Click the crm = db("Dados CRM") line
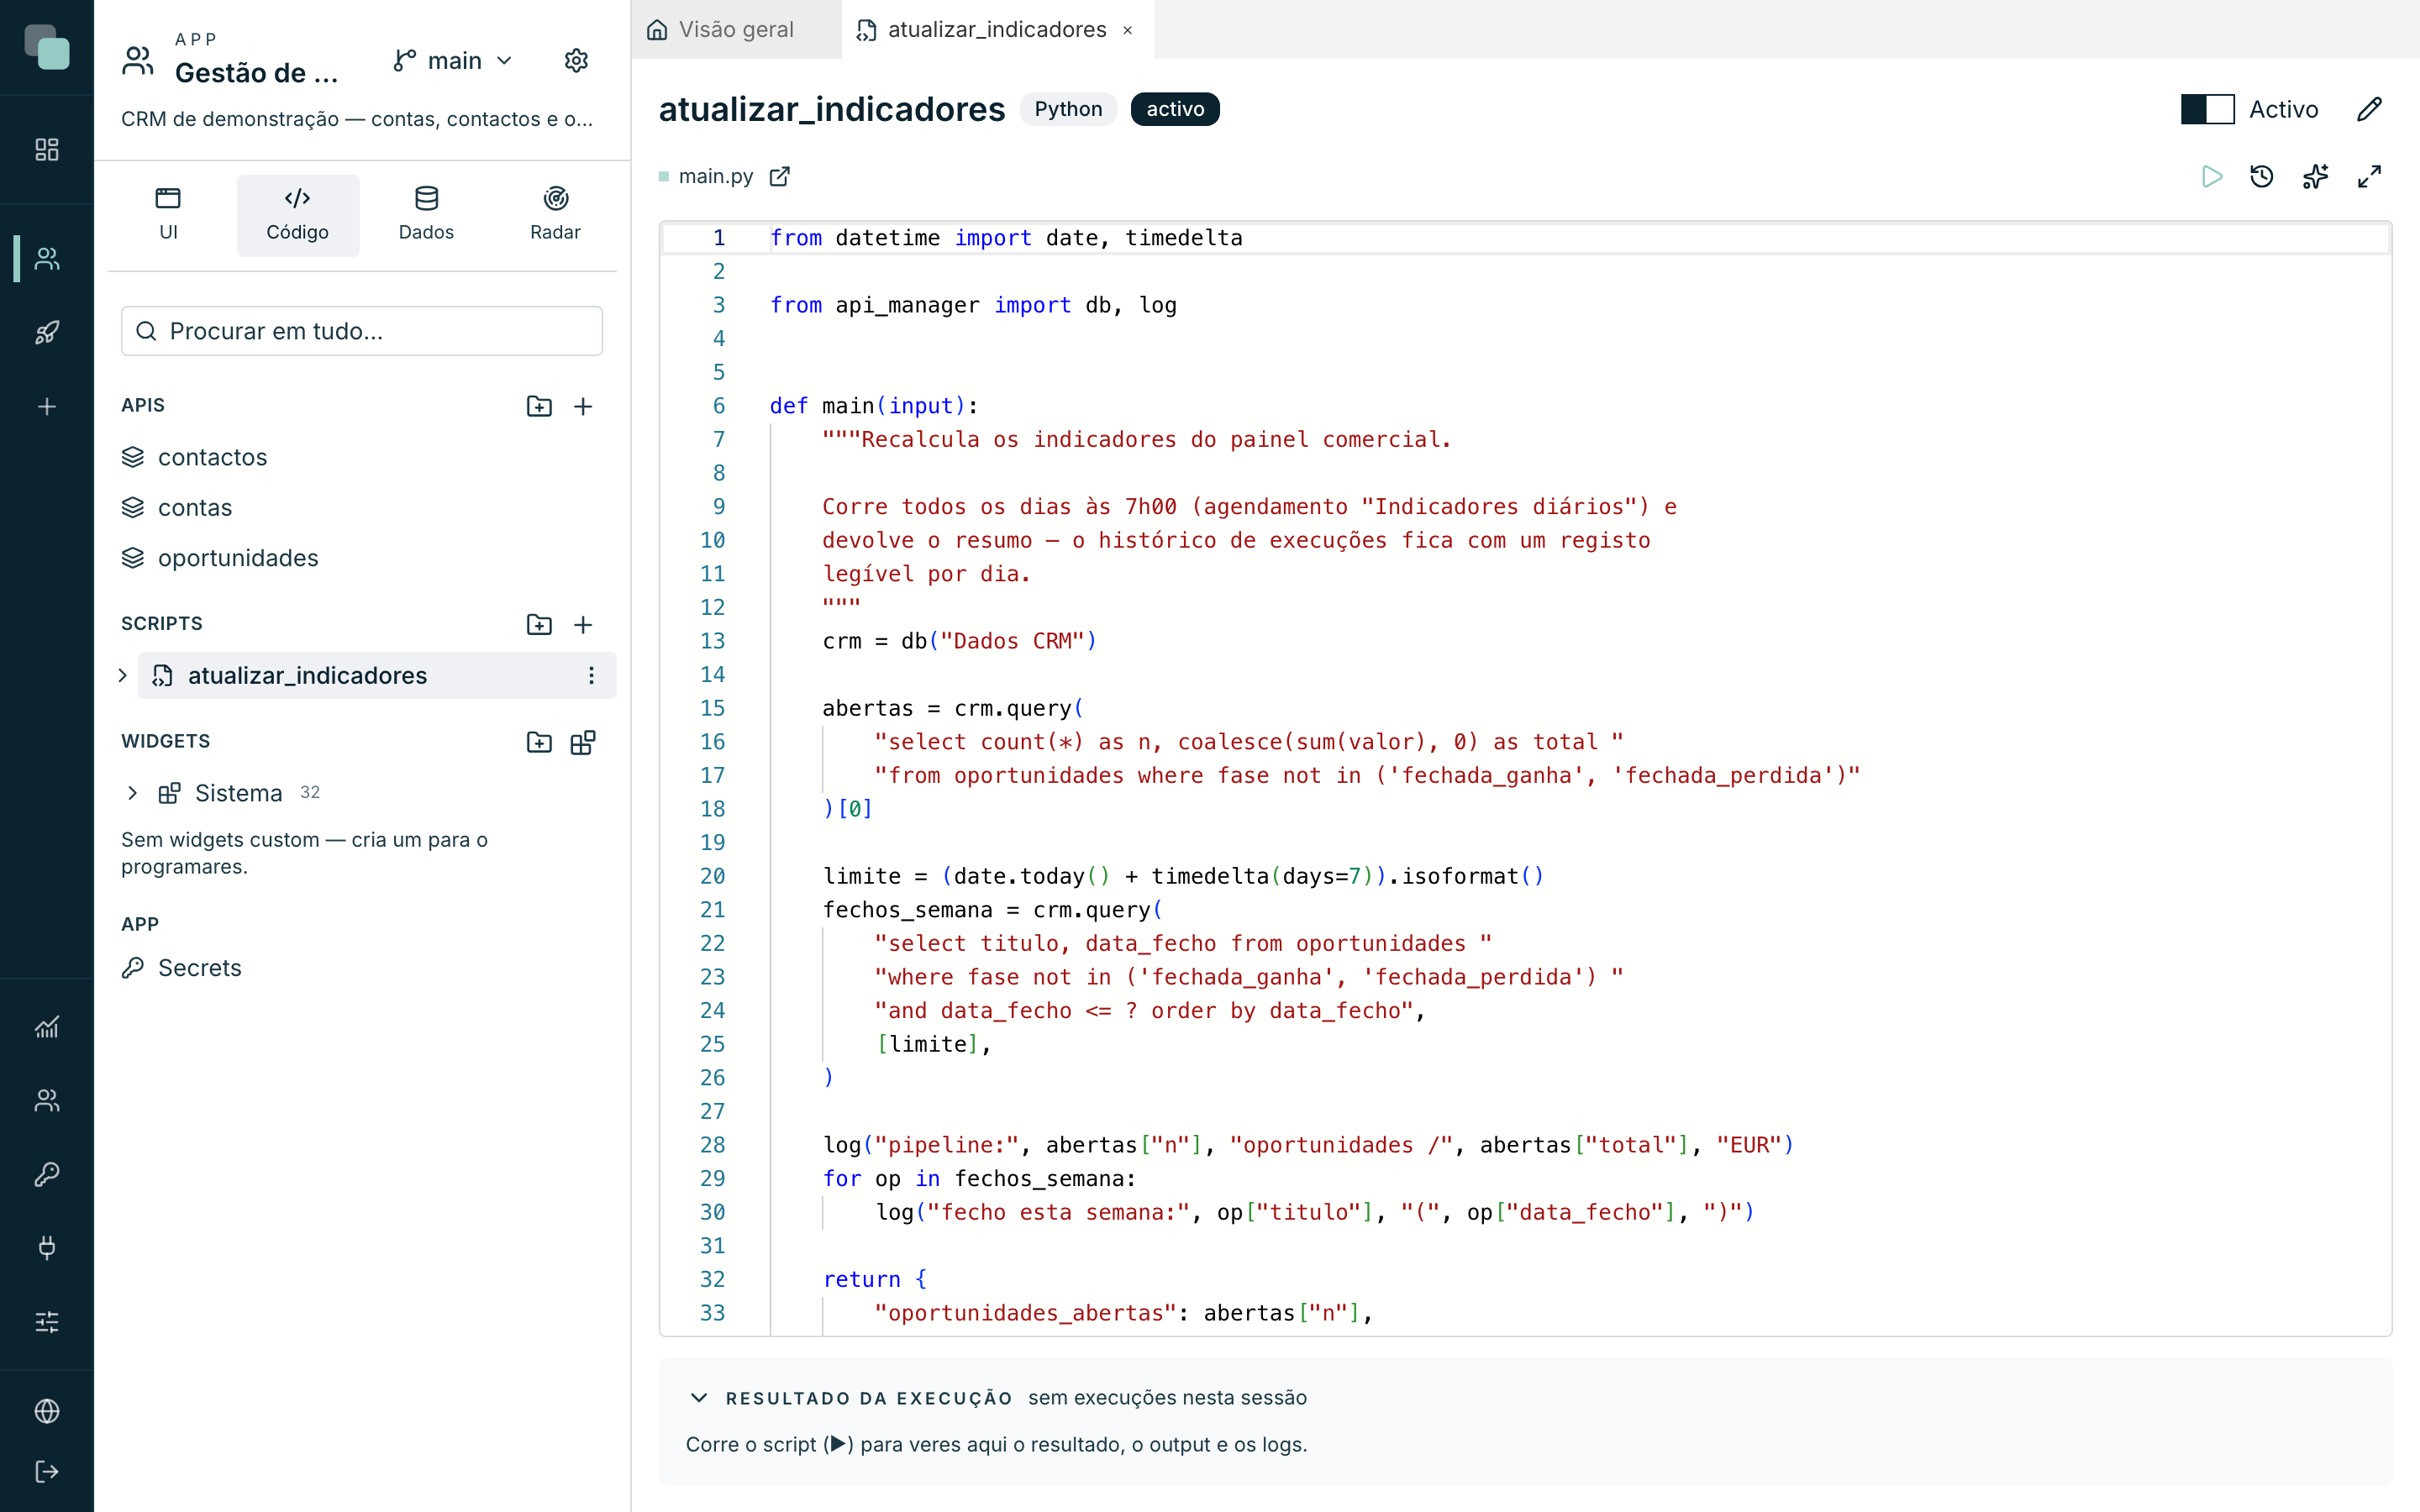This screenshot has height=1512, width=2420. click(959, 641)
